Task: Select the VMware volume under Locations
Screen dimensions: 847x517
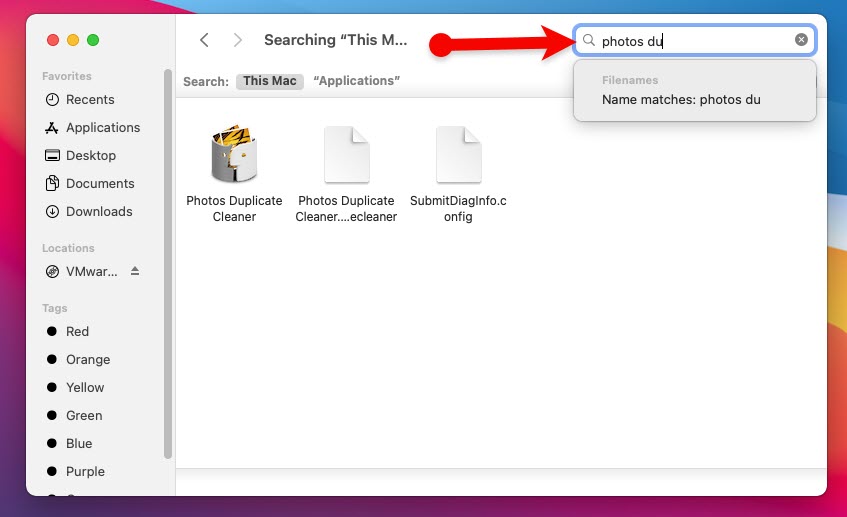Action: pos(90,272)
